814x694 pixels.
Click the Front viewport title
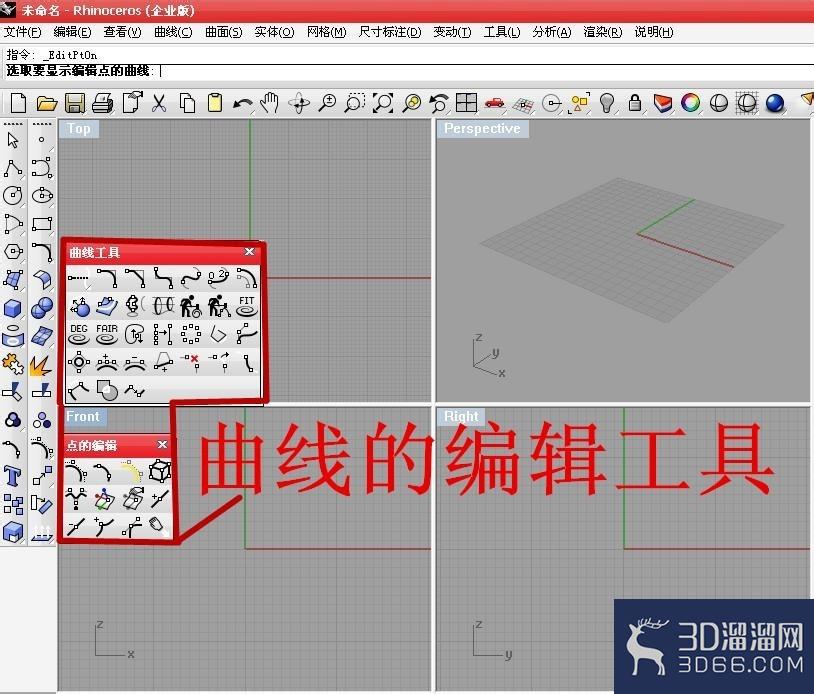click(83, 416)
